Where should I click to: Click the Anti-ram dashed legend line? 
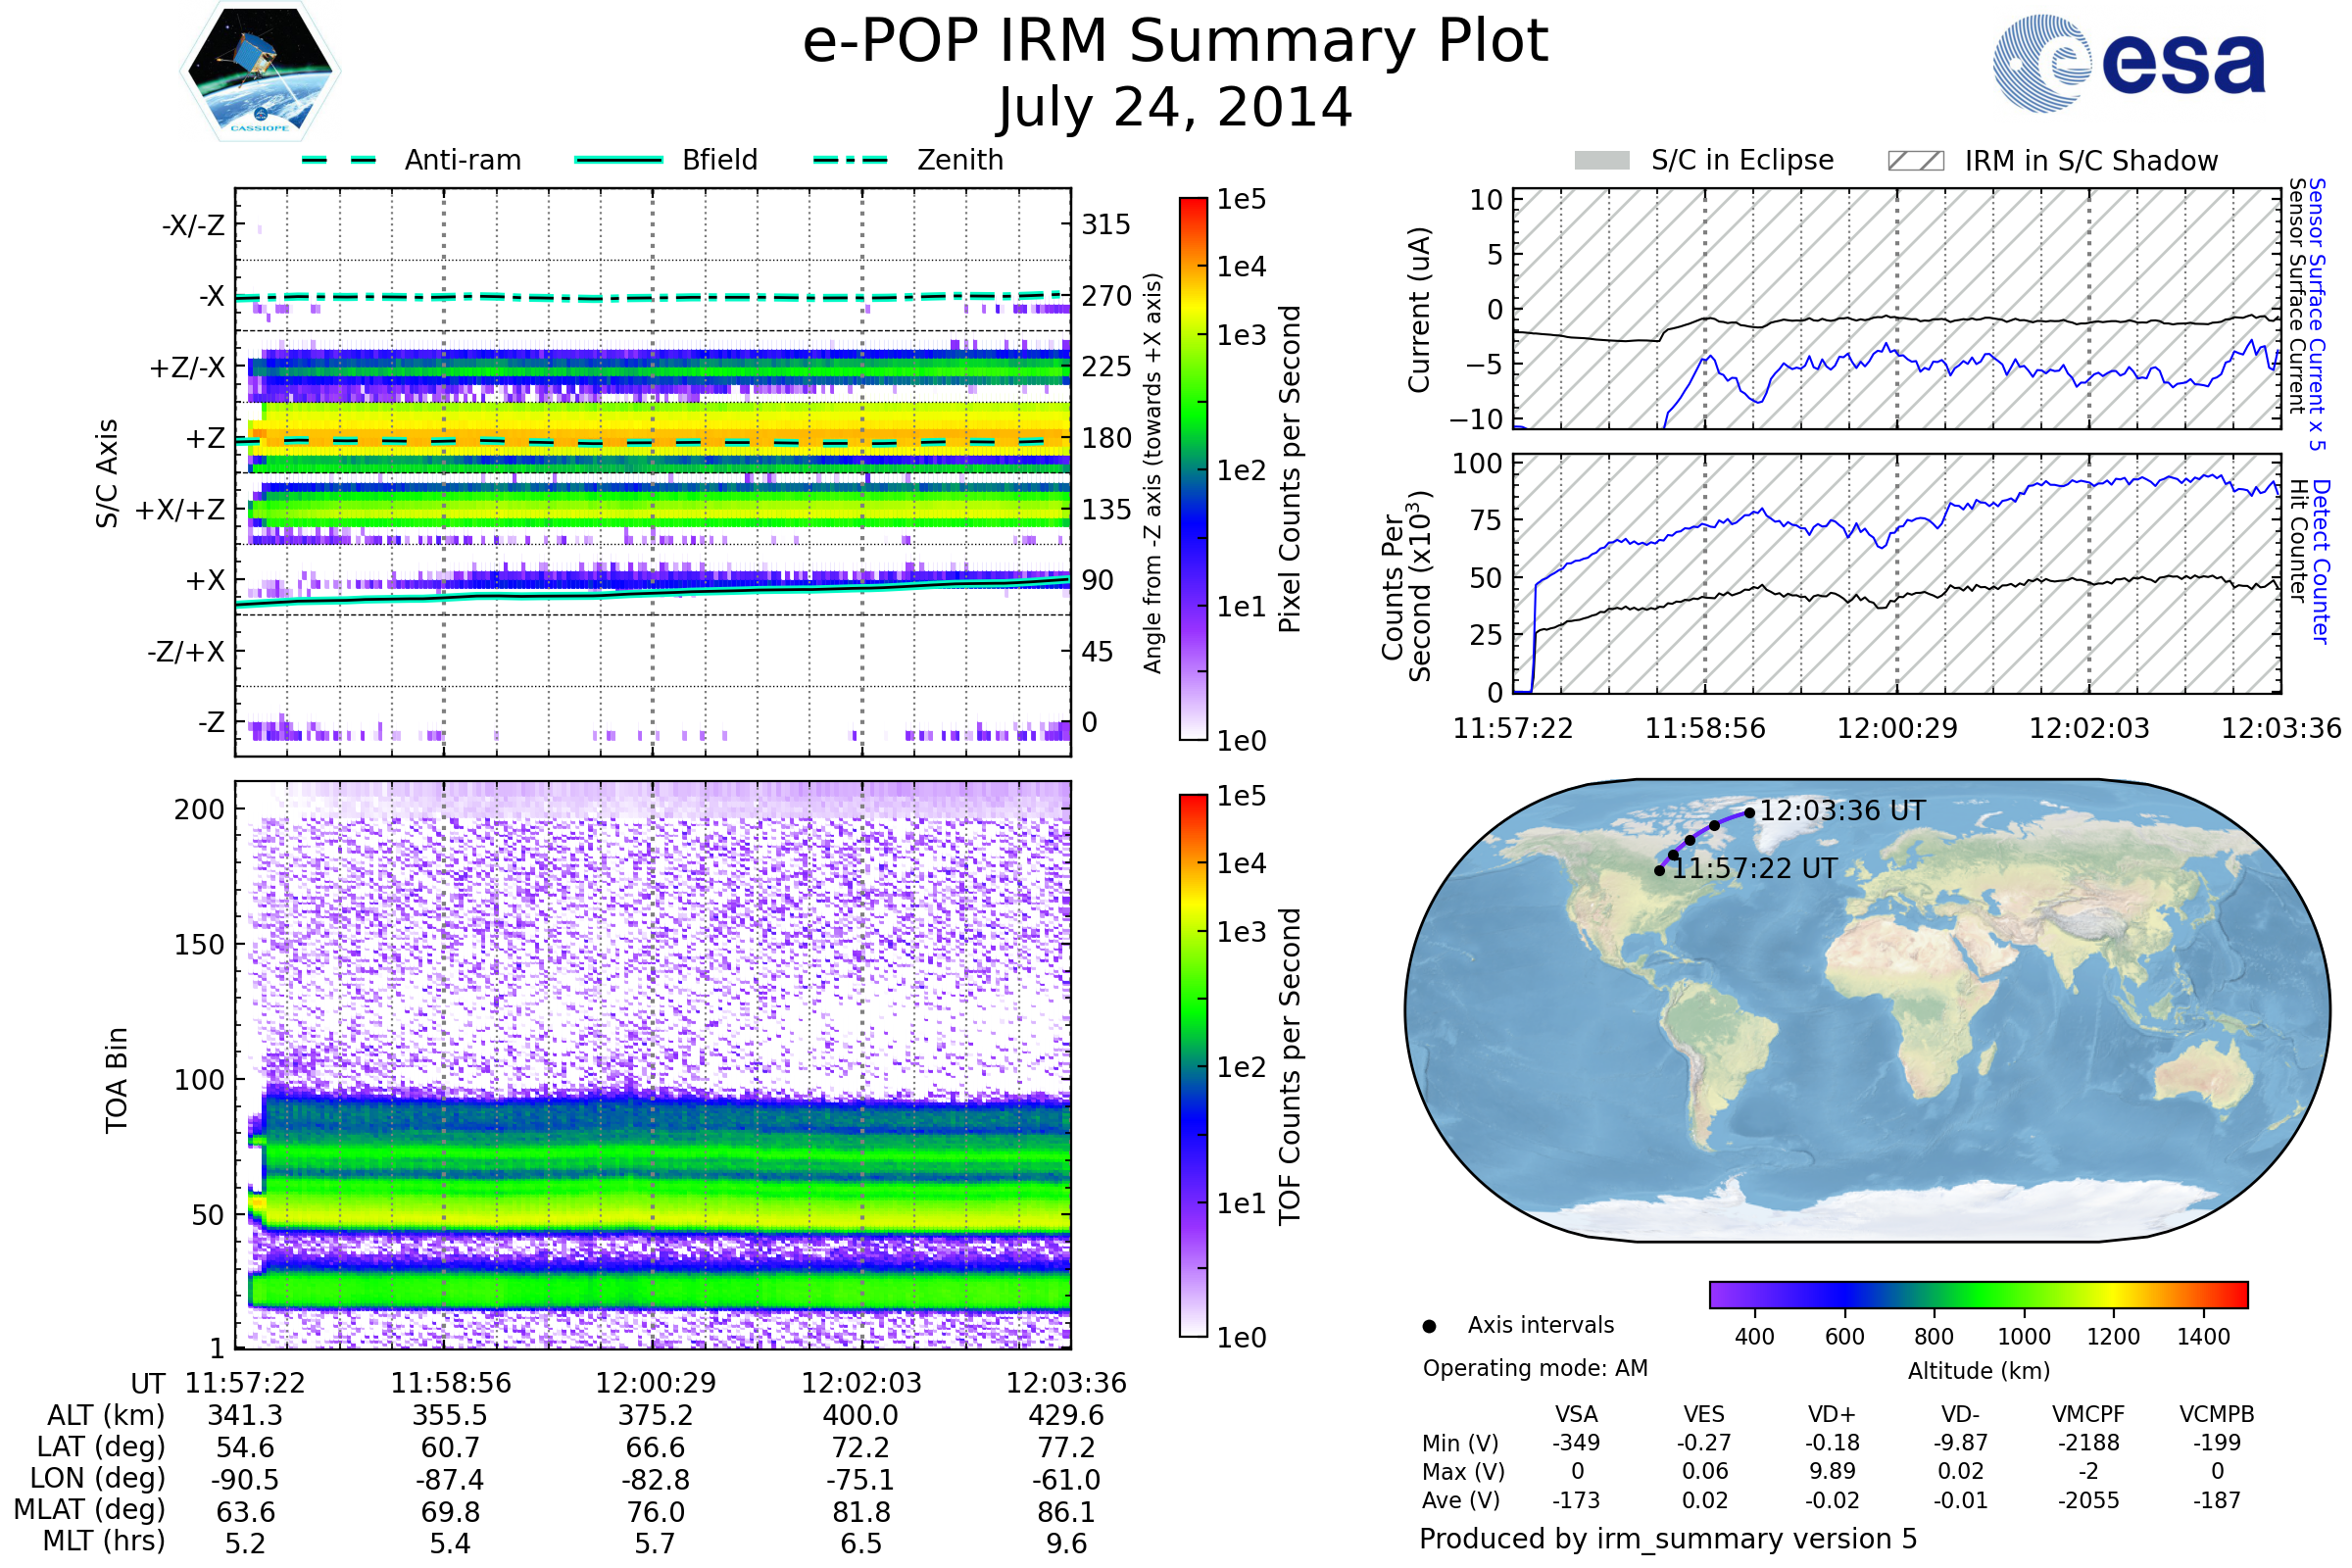(x=339, y=160)
